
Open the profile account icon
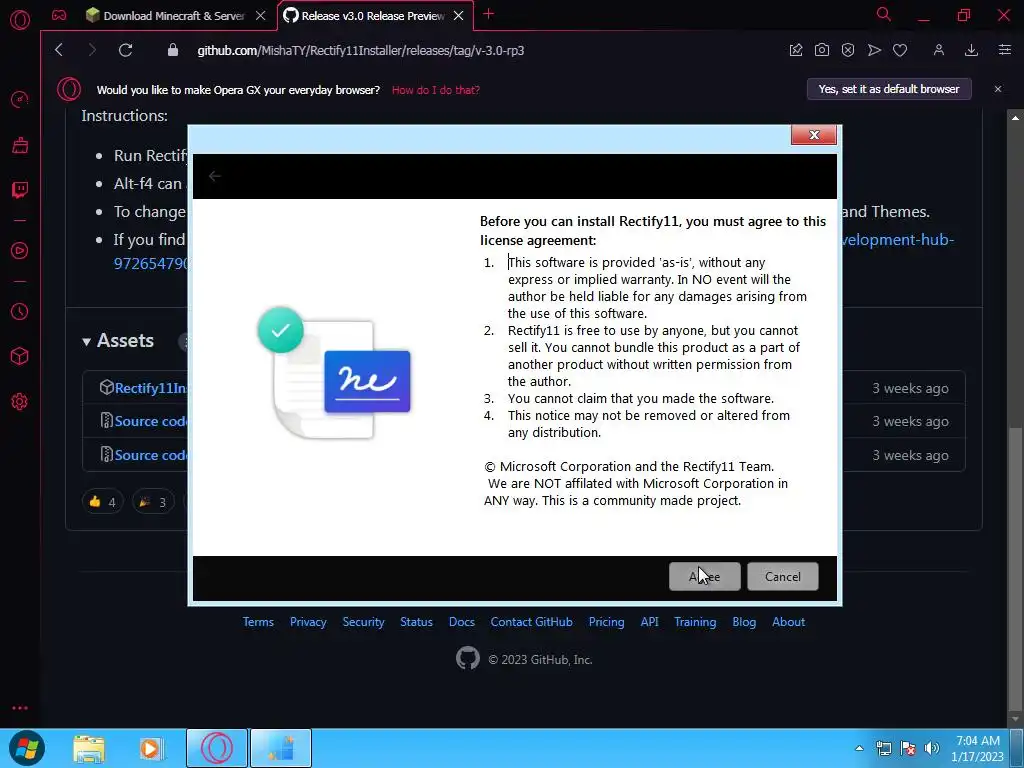click(x=938, y=50)
